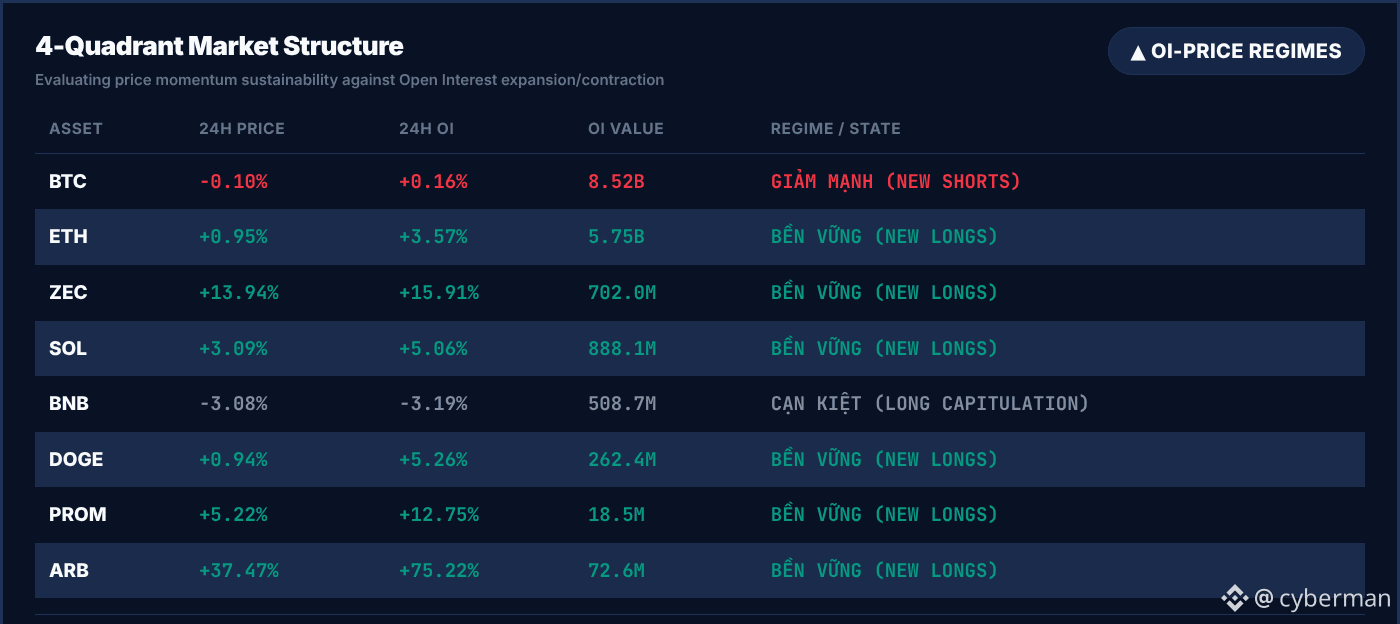Click the OI-PRICE REGIMES button
The height and width of the screenshot is (624, 1400).
click(1236, 51)
